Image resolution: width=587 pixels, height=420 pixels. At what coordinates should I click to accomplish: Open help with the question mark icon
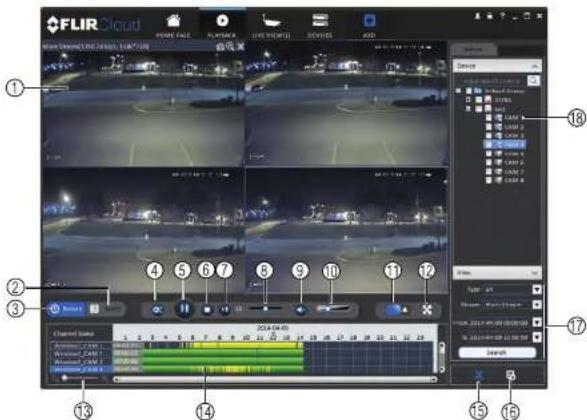tap(502, 16)
